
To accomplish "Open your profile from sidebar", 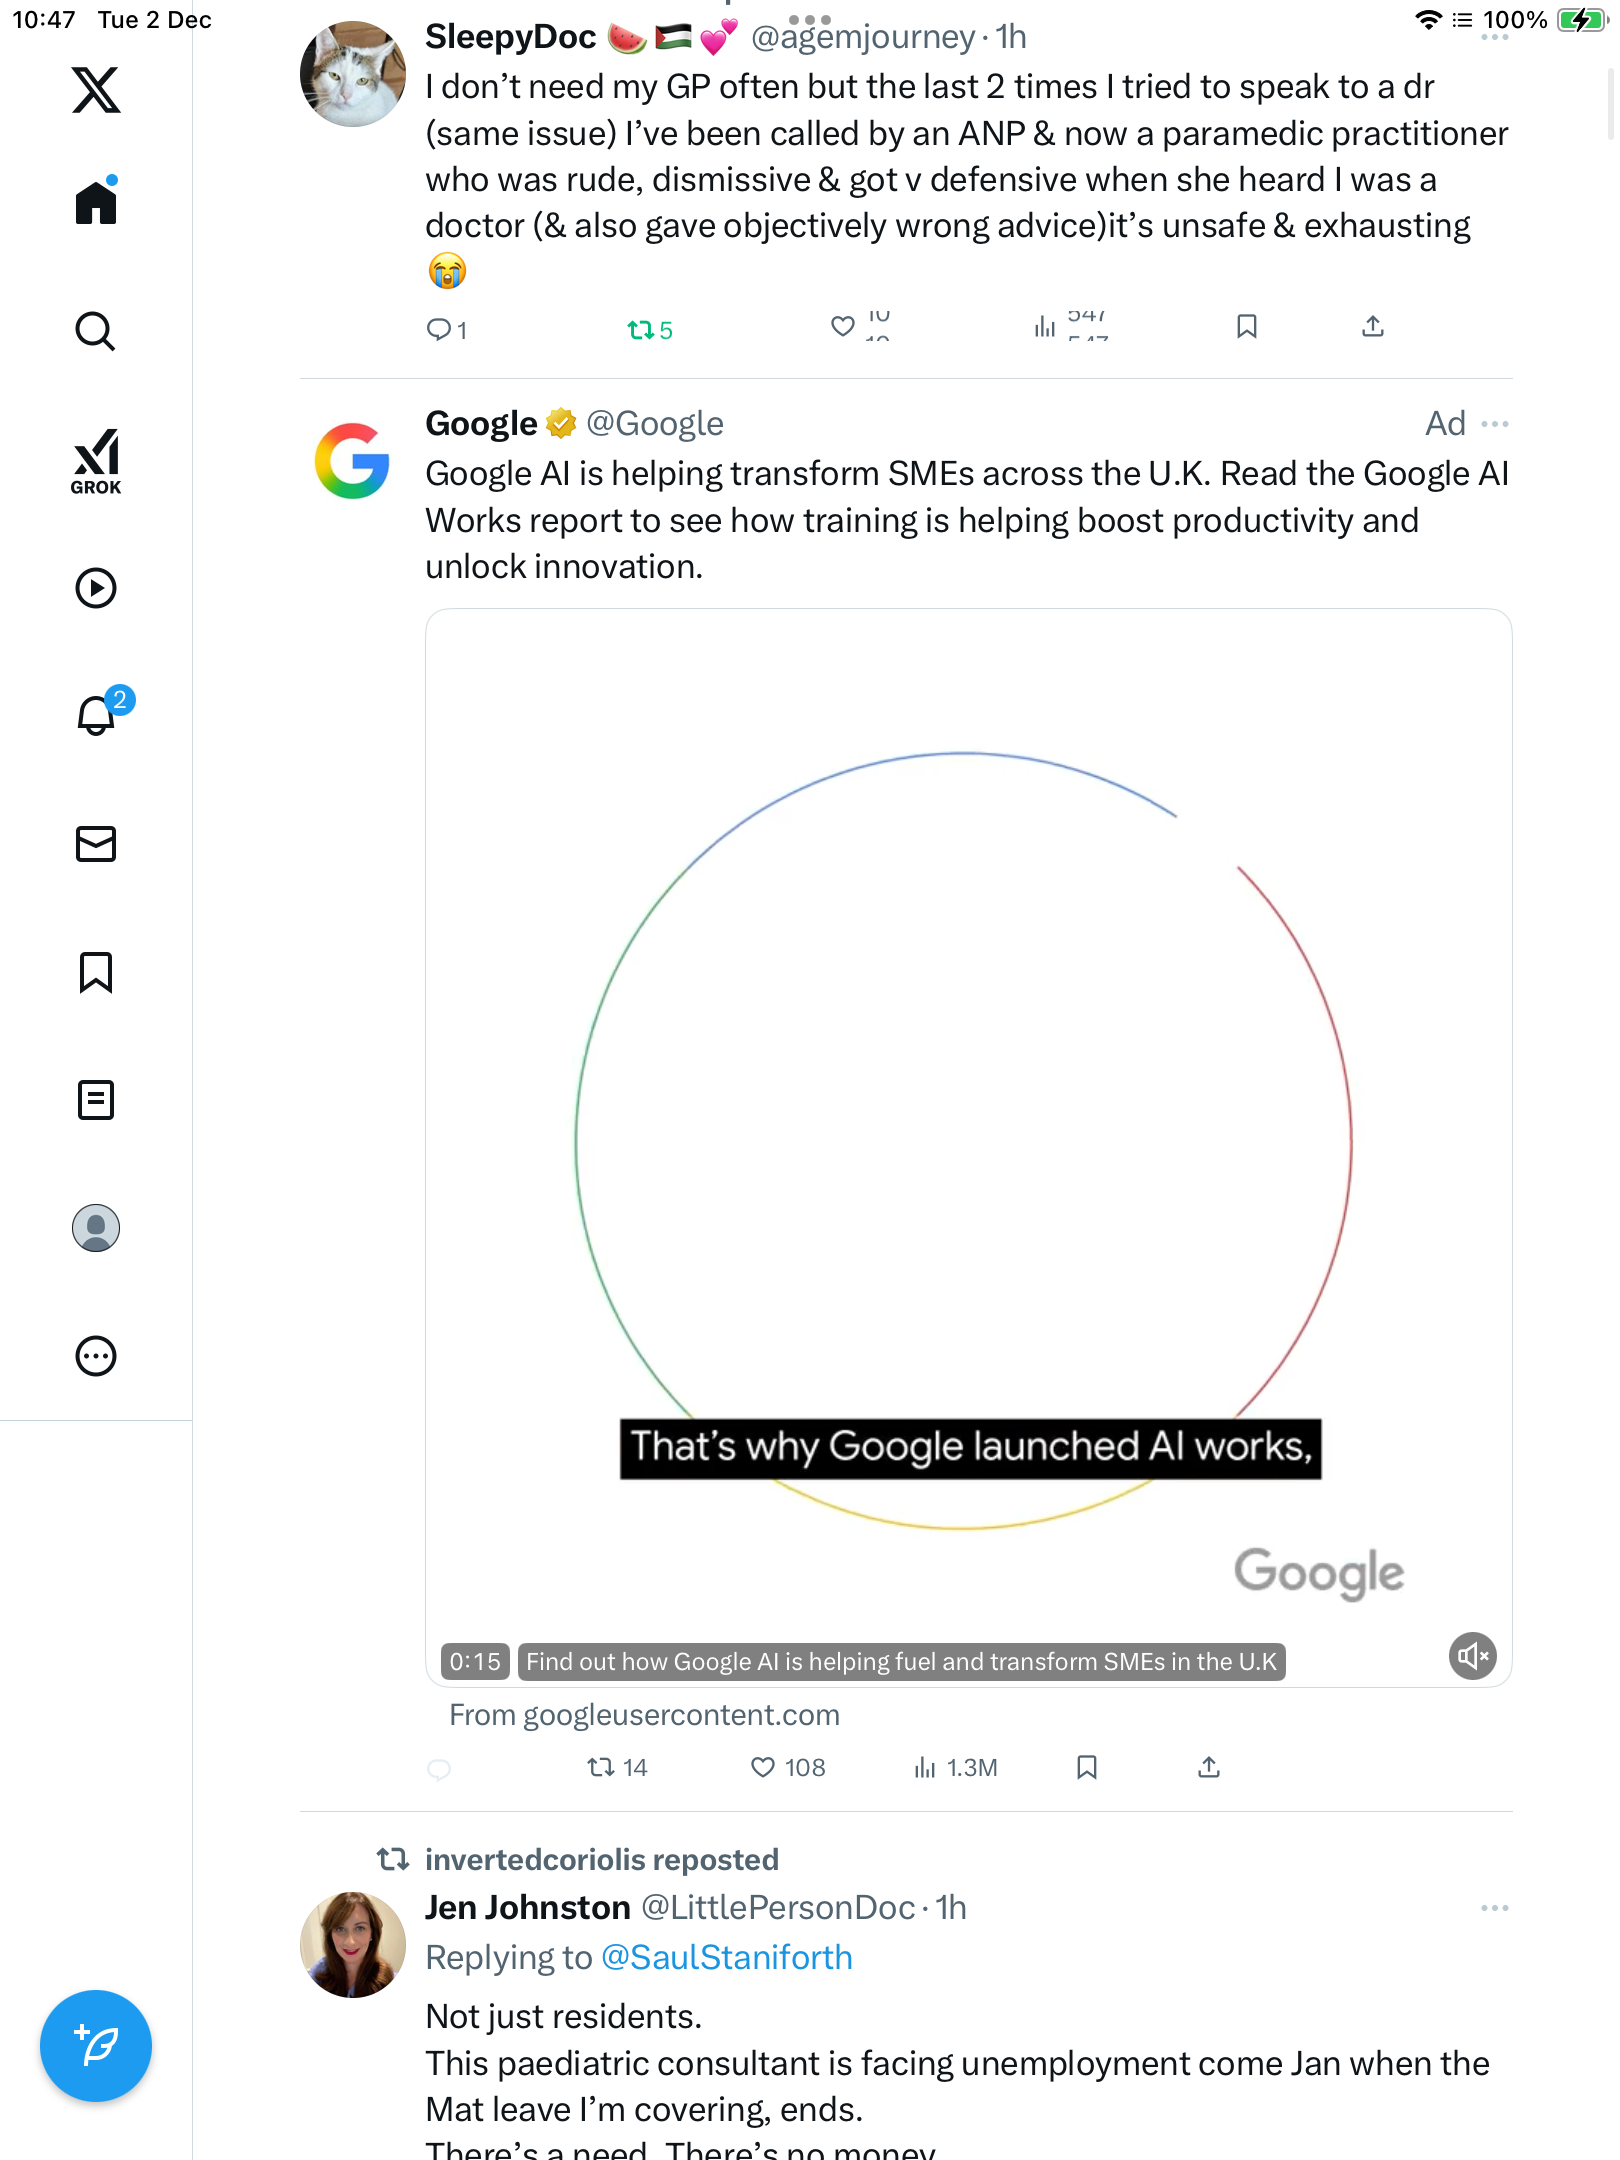I will click(x=96, y=1228).
